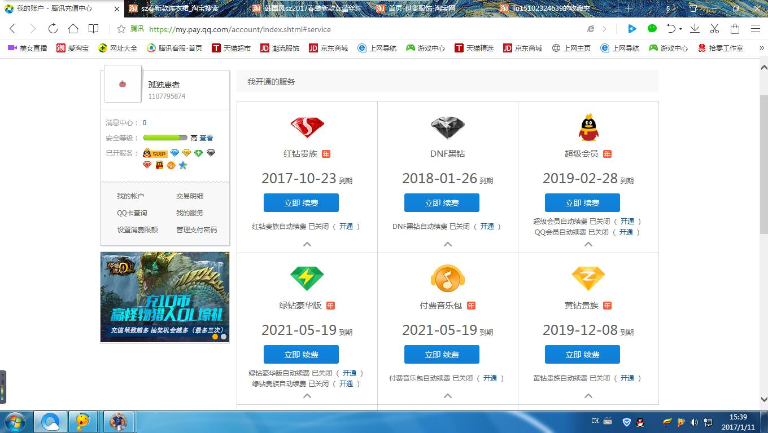This screenshot has height=433, width=768.
Task: Click the blue star badge in 已开服务
Action: 183,166
